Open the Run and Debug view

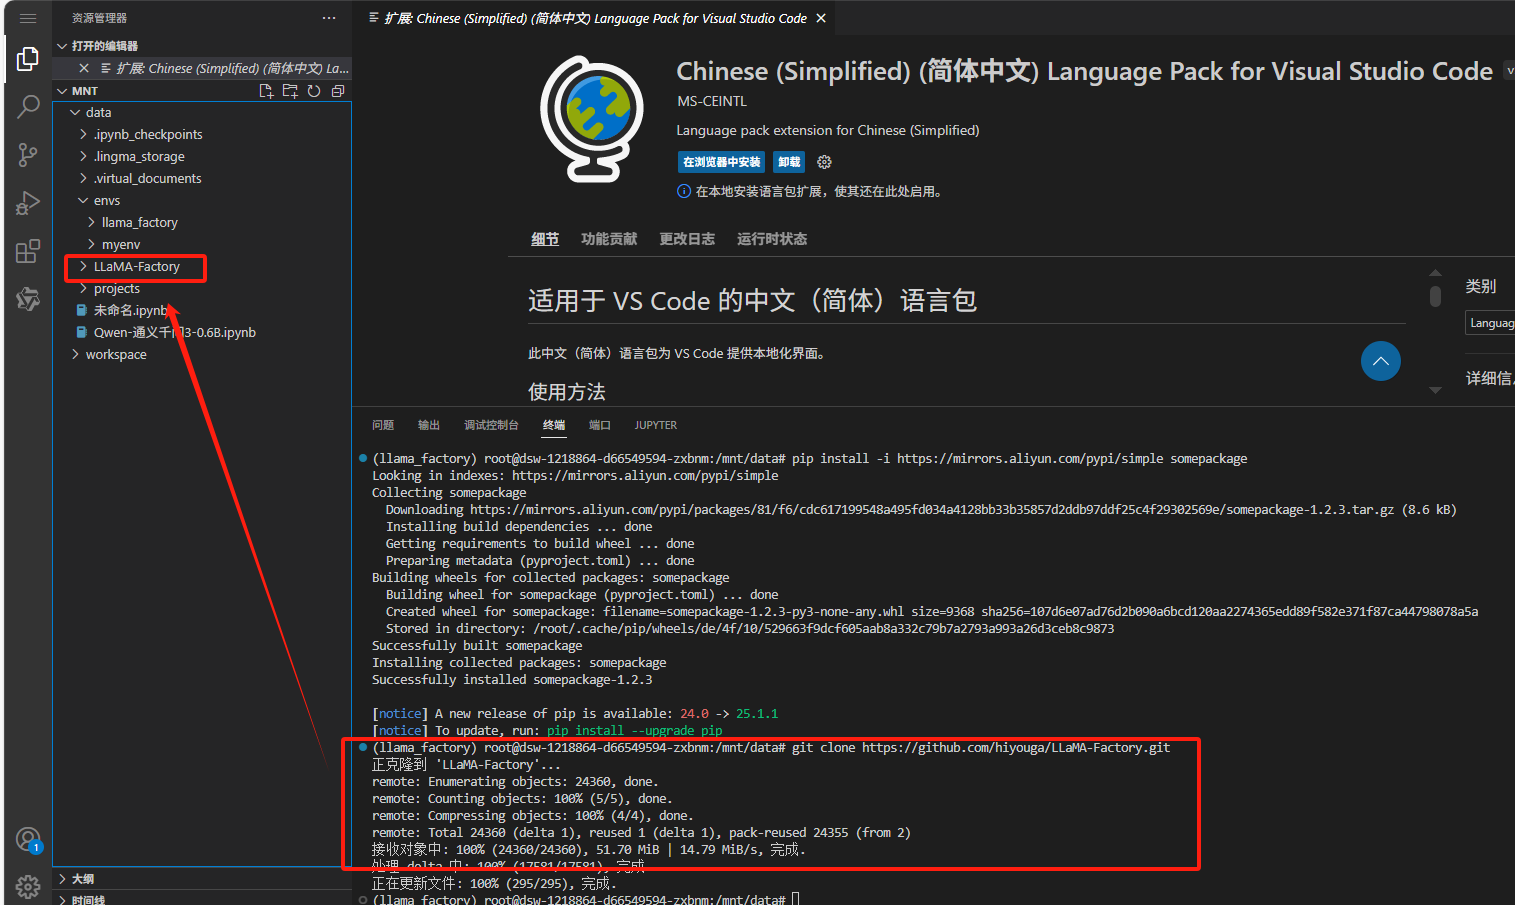(28, 202)
